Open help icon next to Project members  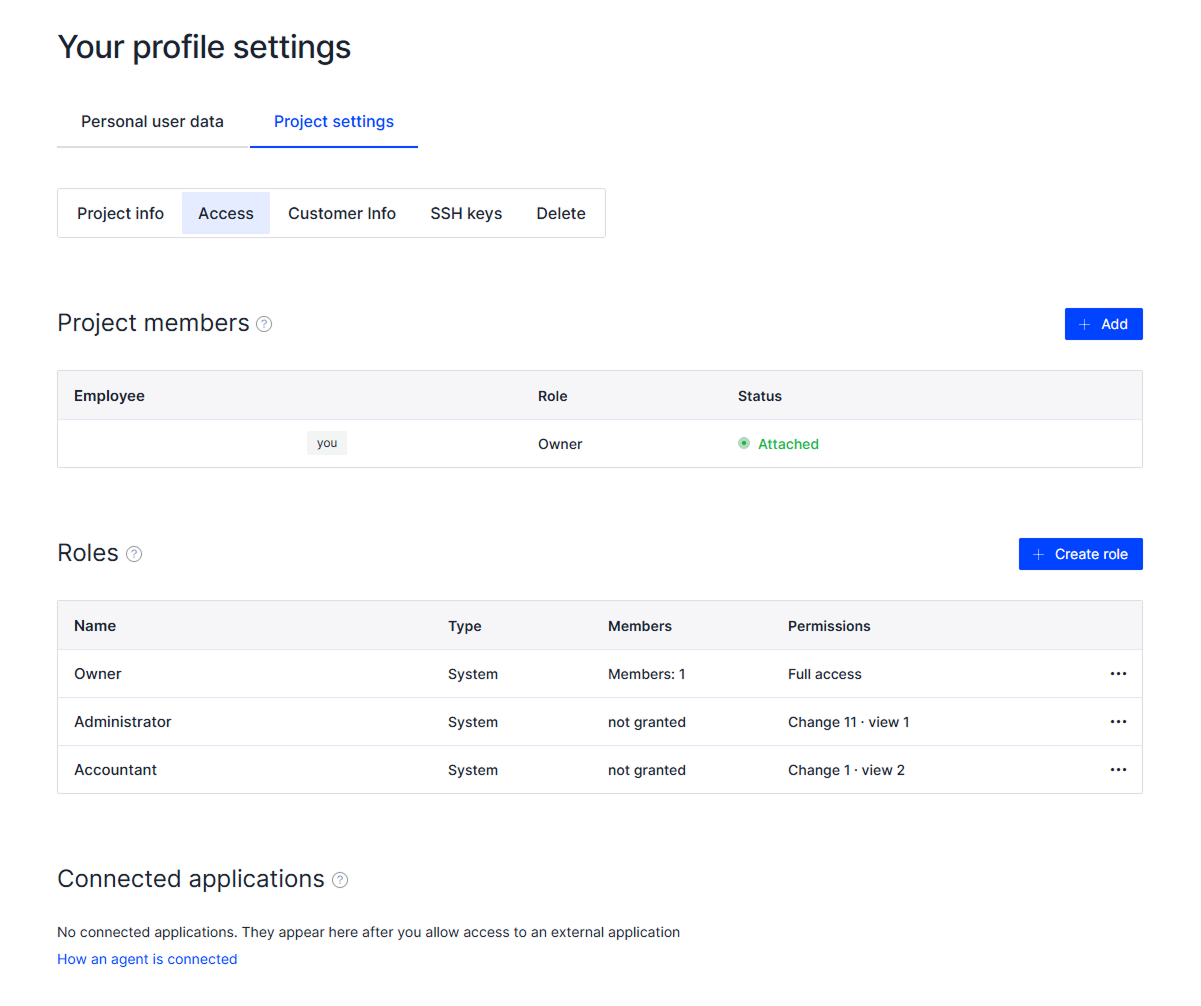click(264, 324)
